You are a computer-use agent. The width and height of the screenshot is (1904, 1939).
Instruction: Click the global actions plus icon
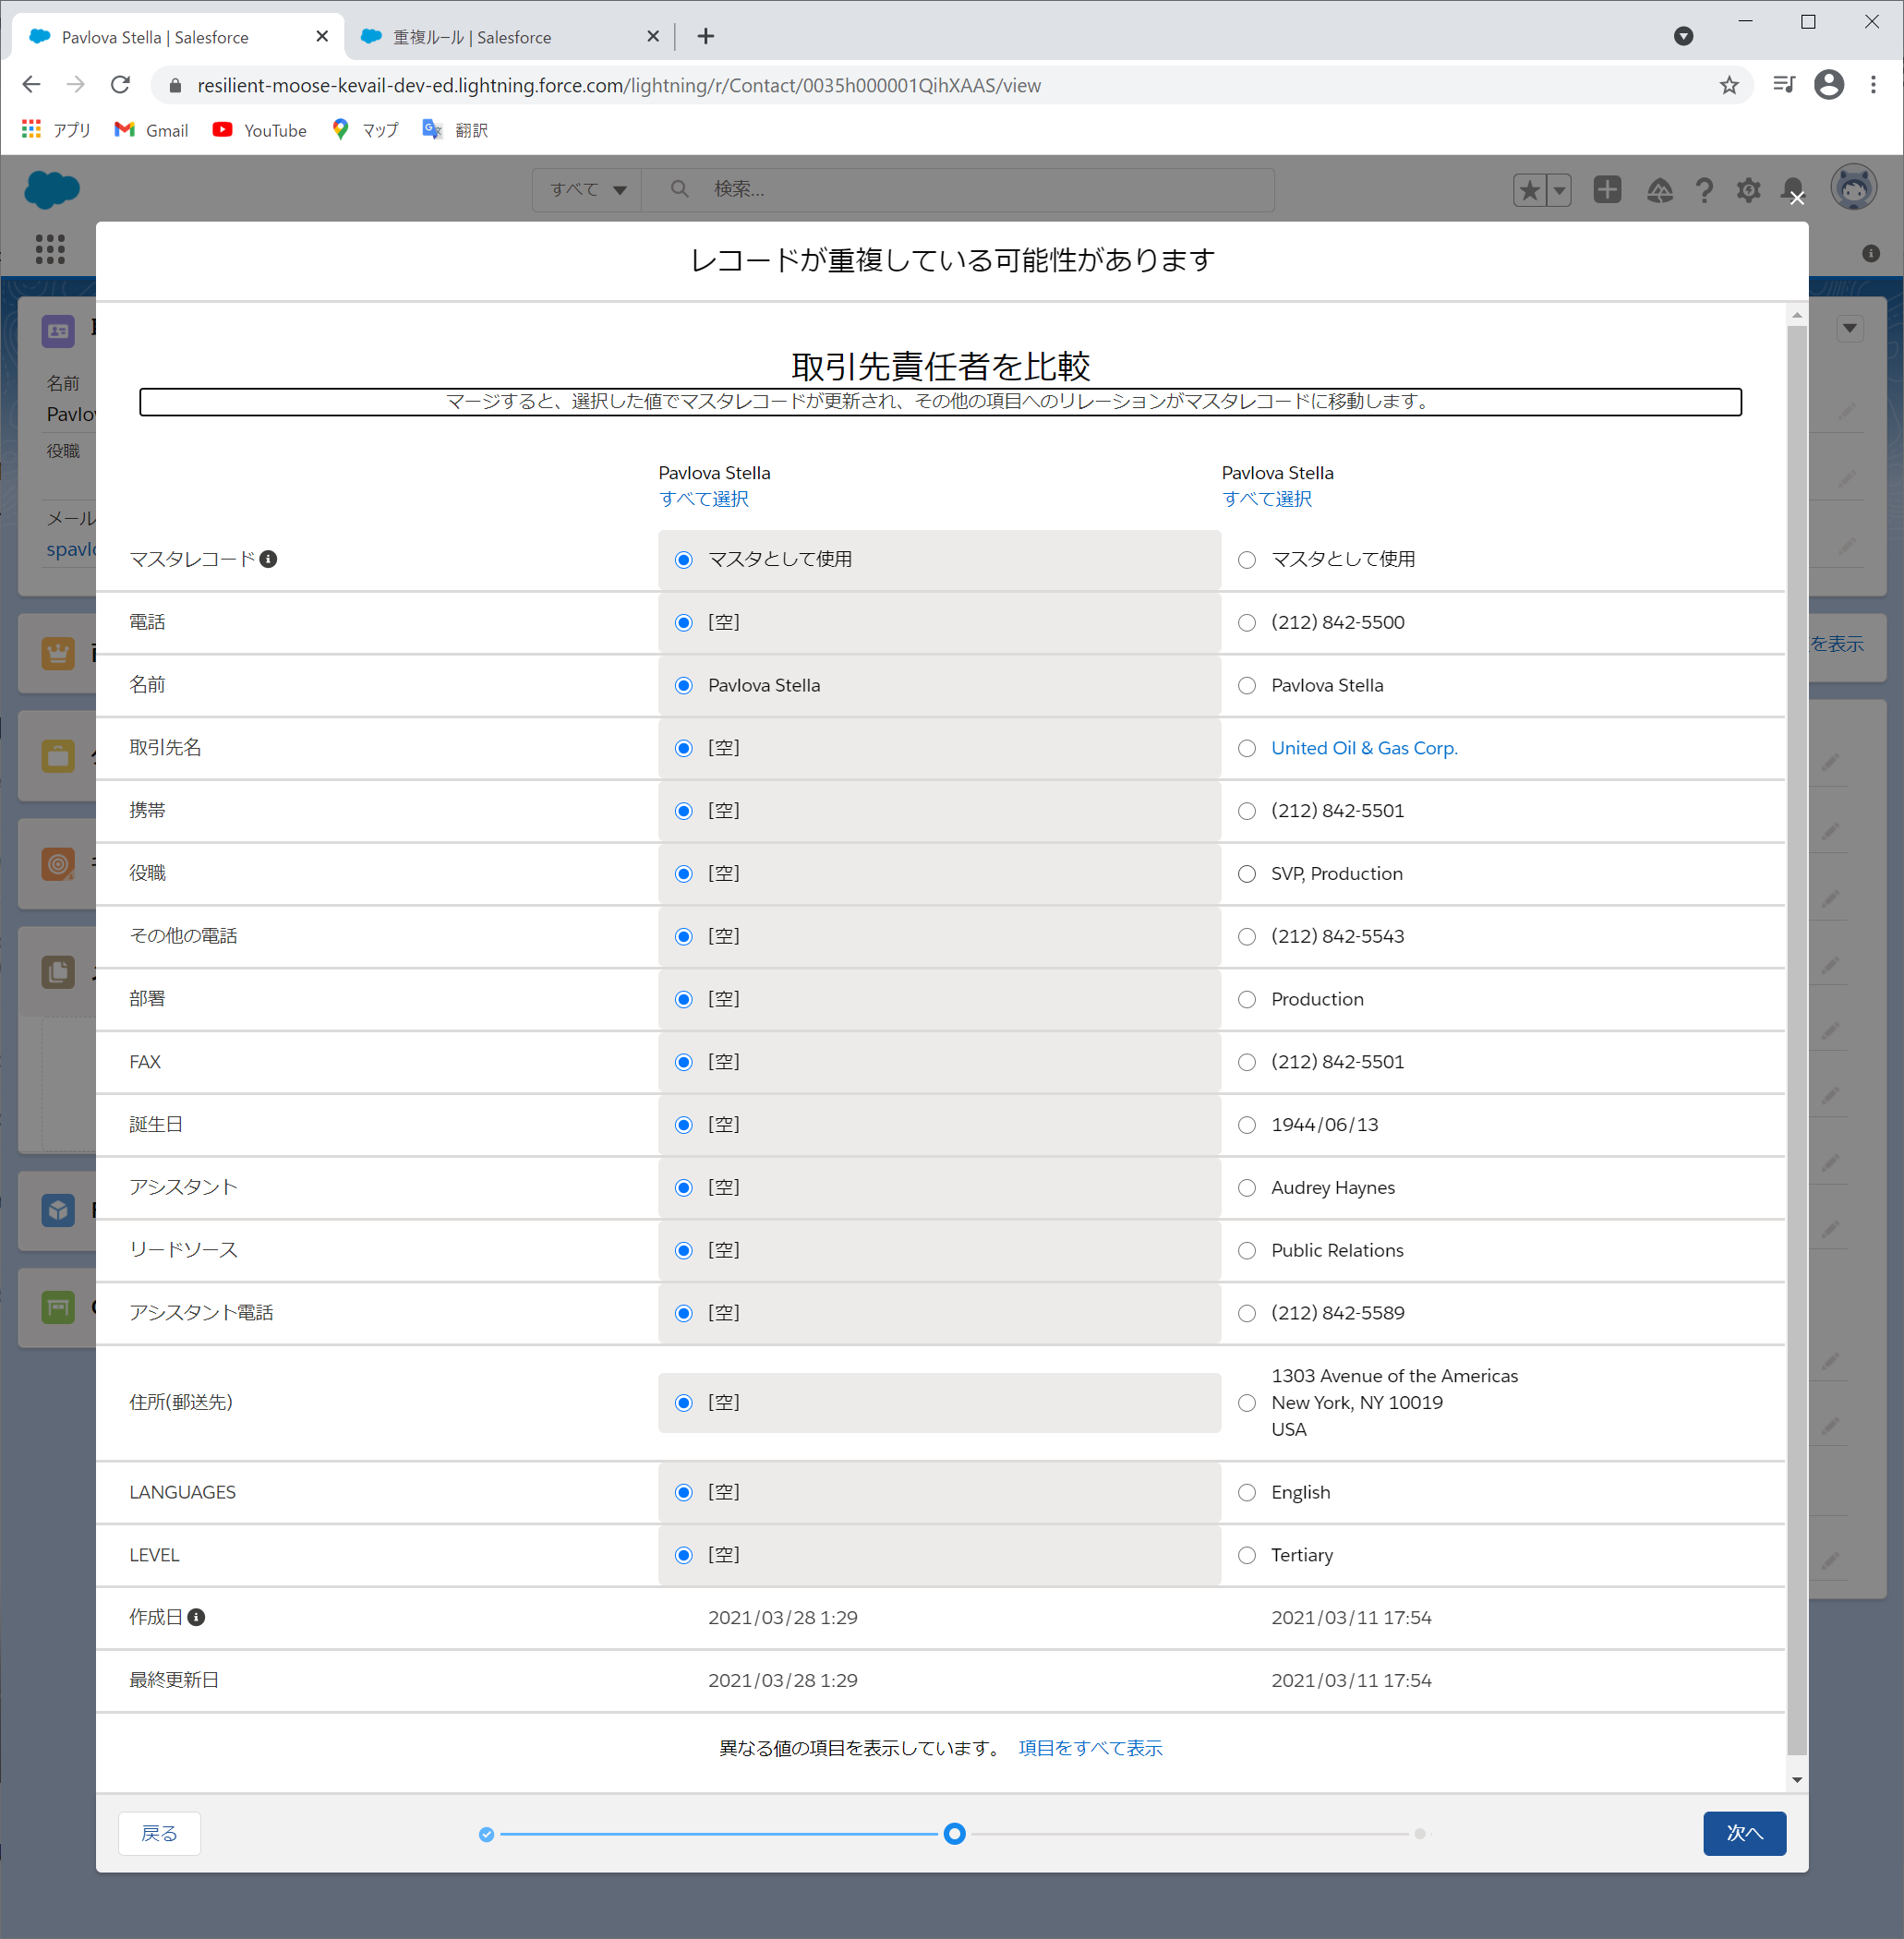point(1607,190)
